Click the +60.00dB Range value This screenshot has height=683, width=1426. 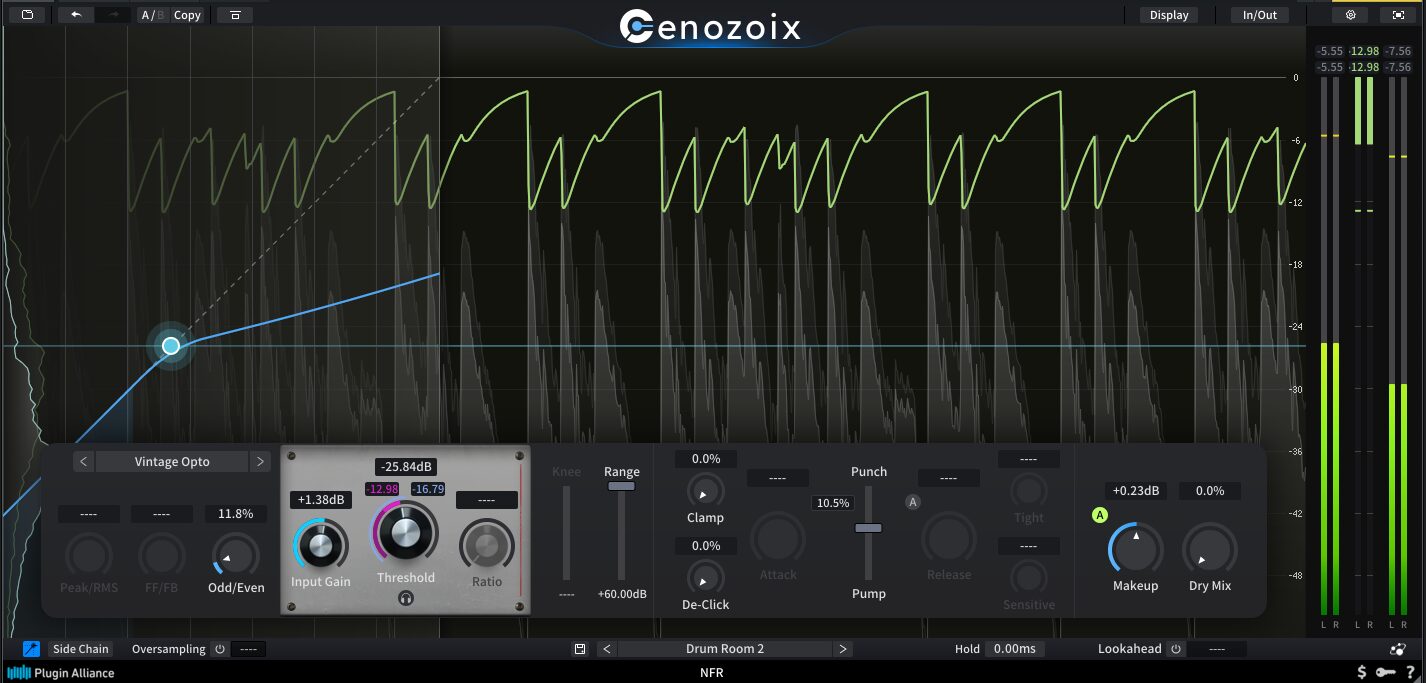621,594
